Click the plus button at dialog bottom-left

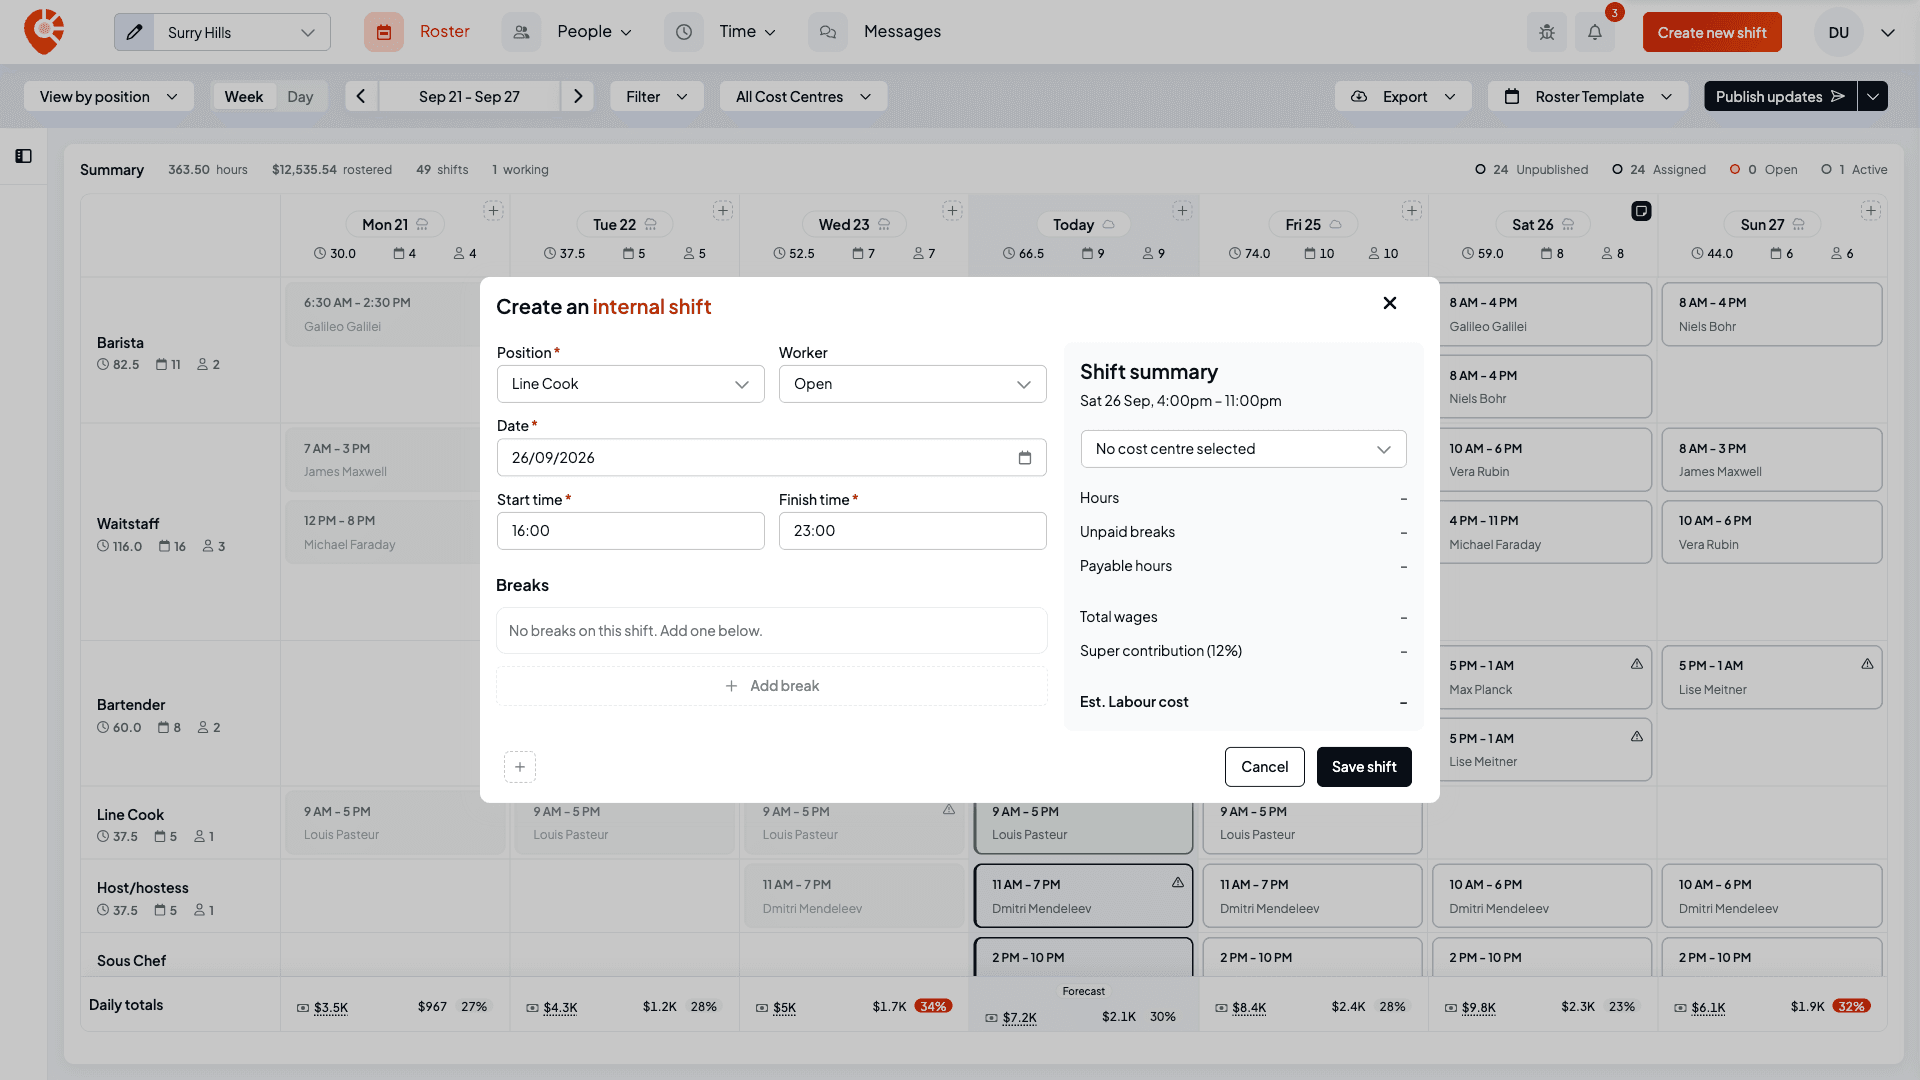click(x=520, y=767)
